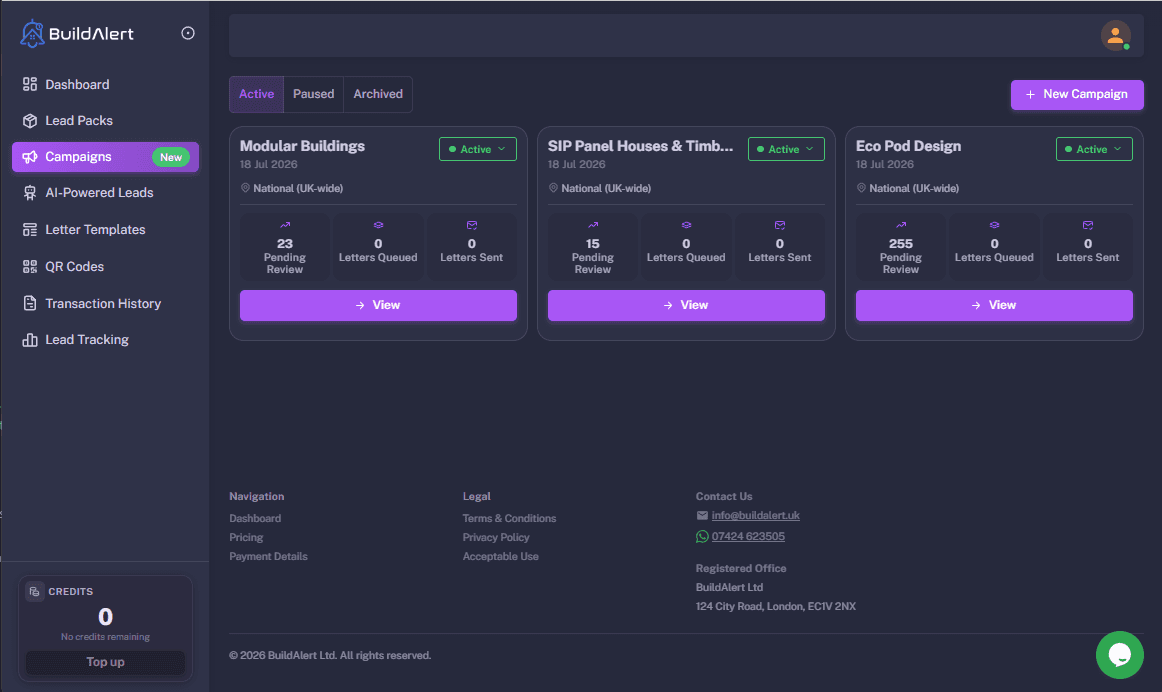Click the WhatsApp icon in Contact Us
The image size is (1162, 692).
coord(702,536)
